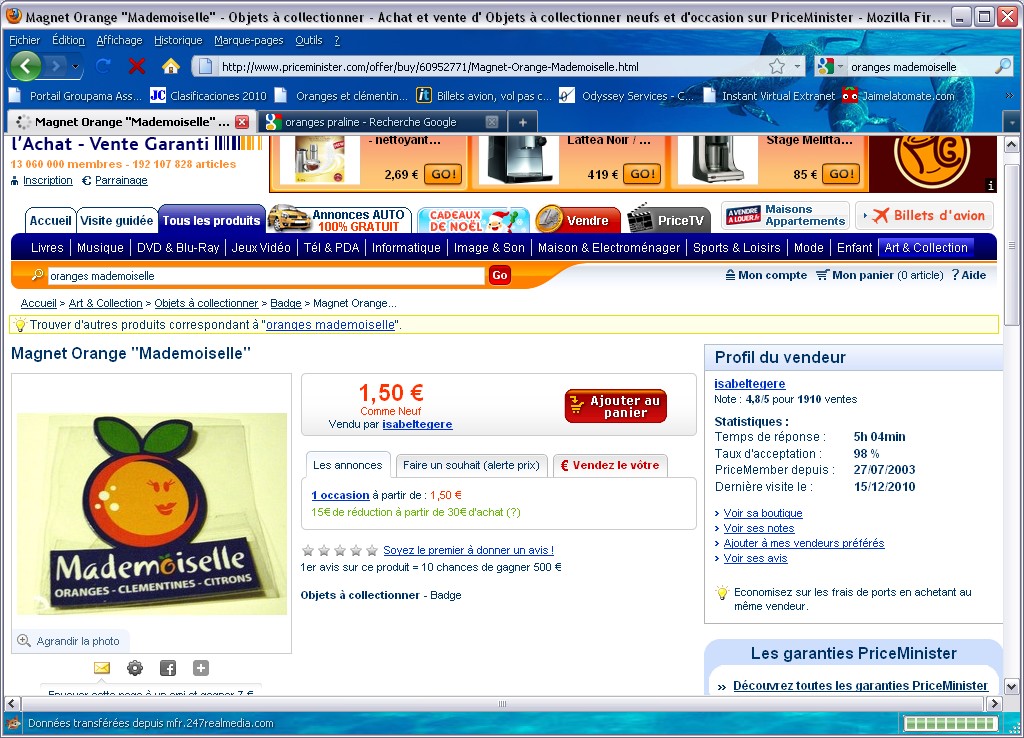Image resolution: width=1024 pixels, height=738 pixels.
Task: Open the back/forward history dropdown arrow
Action: (x=75, y=66)
